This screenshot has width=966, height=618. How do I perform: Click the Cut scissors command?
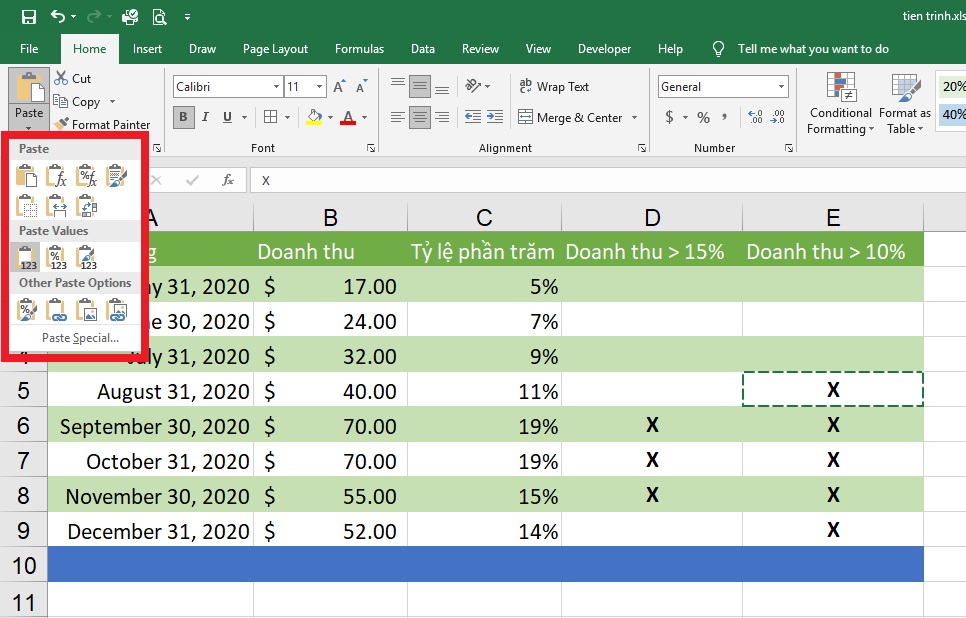pyautogui.click(x=72, y=78)
